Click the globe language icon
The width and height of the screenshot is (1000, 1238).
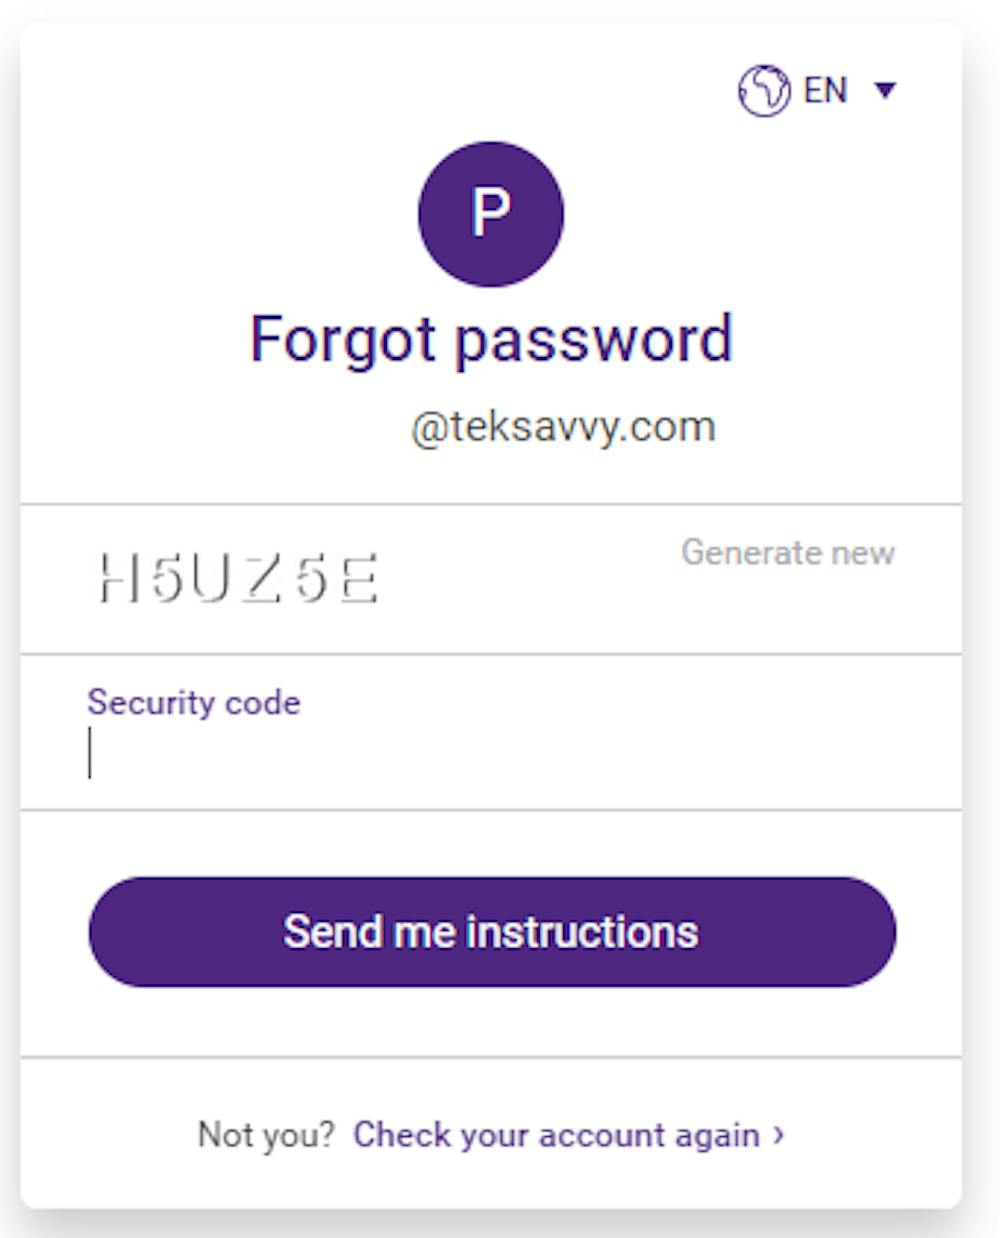(764, 91)
